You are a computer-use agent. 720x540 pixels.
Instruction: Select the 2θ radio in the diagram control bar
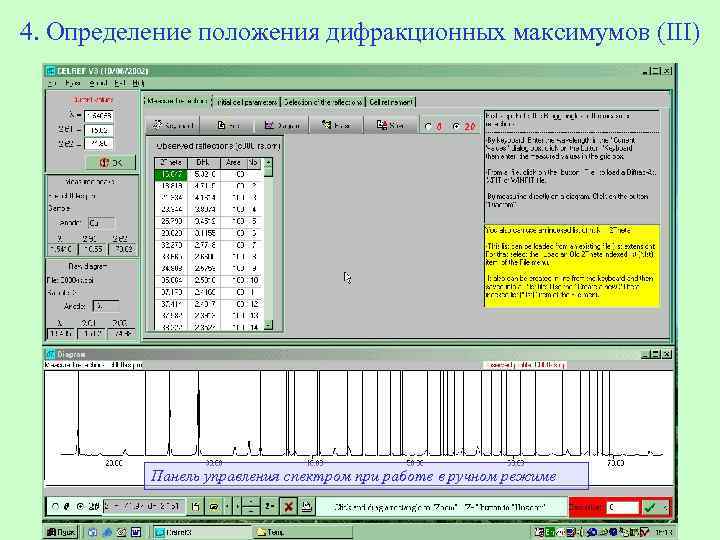pyautogui.click(x=80, y=506)
